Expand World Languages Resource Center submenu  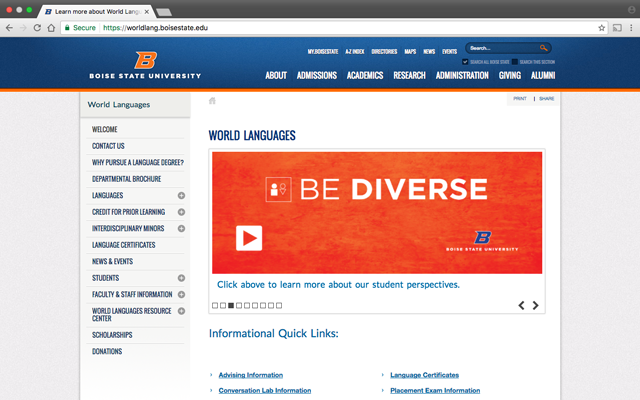point(181,311)
